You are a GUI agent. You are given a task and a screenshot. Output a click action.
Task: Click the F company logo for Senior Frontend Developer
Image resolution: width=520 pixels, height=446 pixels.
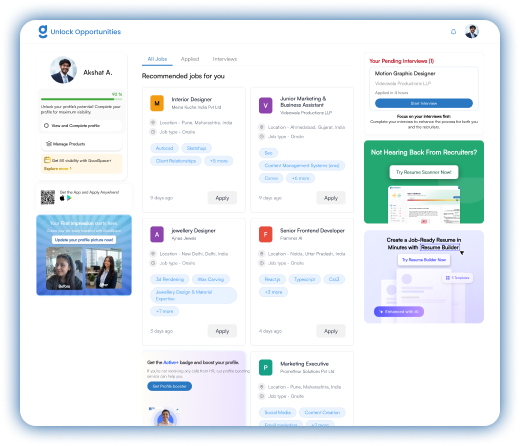(266, 234)
